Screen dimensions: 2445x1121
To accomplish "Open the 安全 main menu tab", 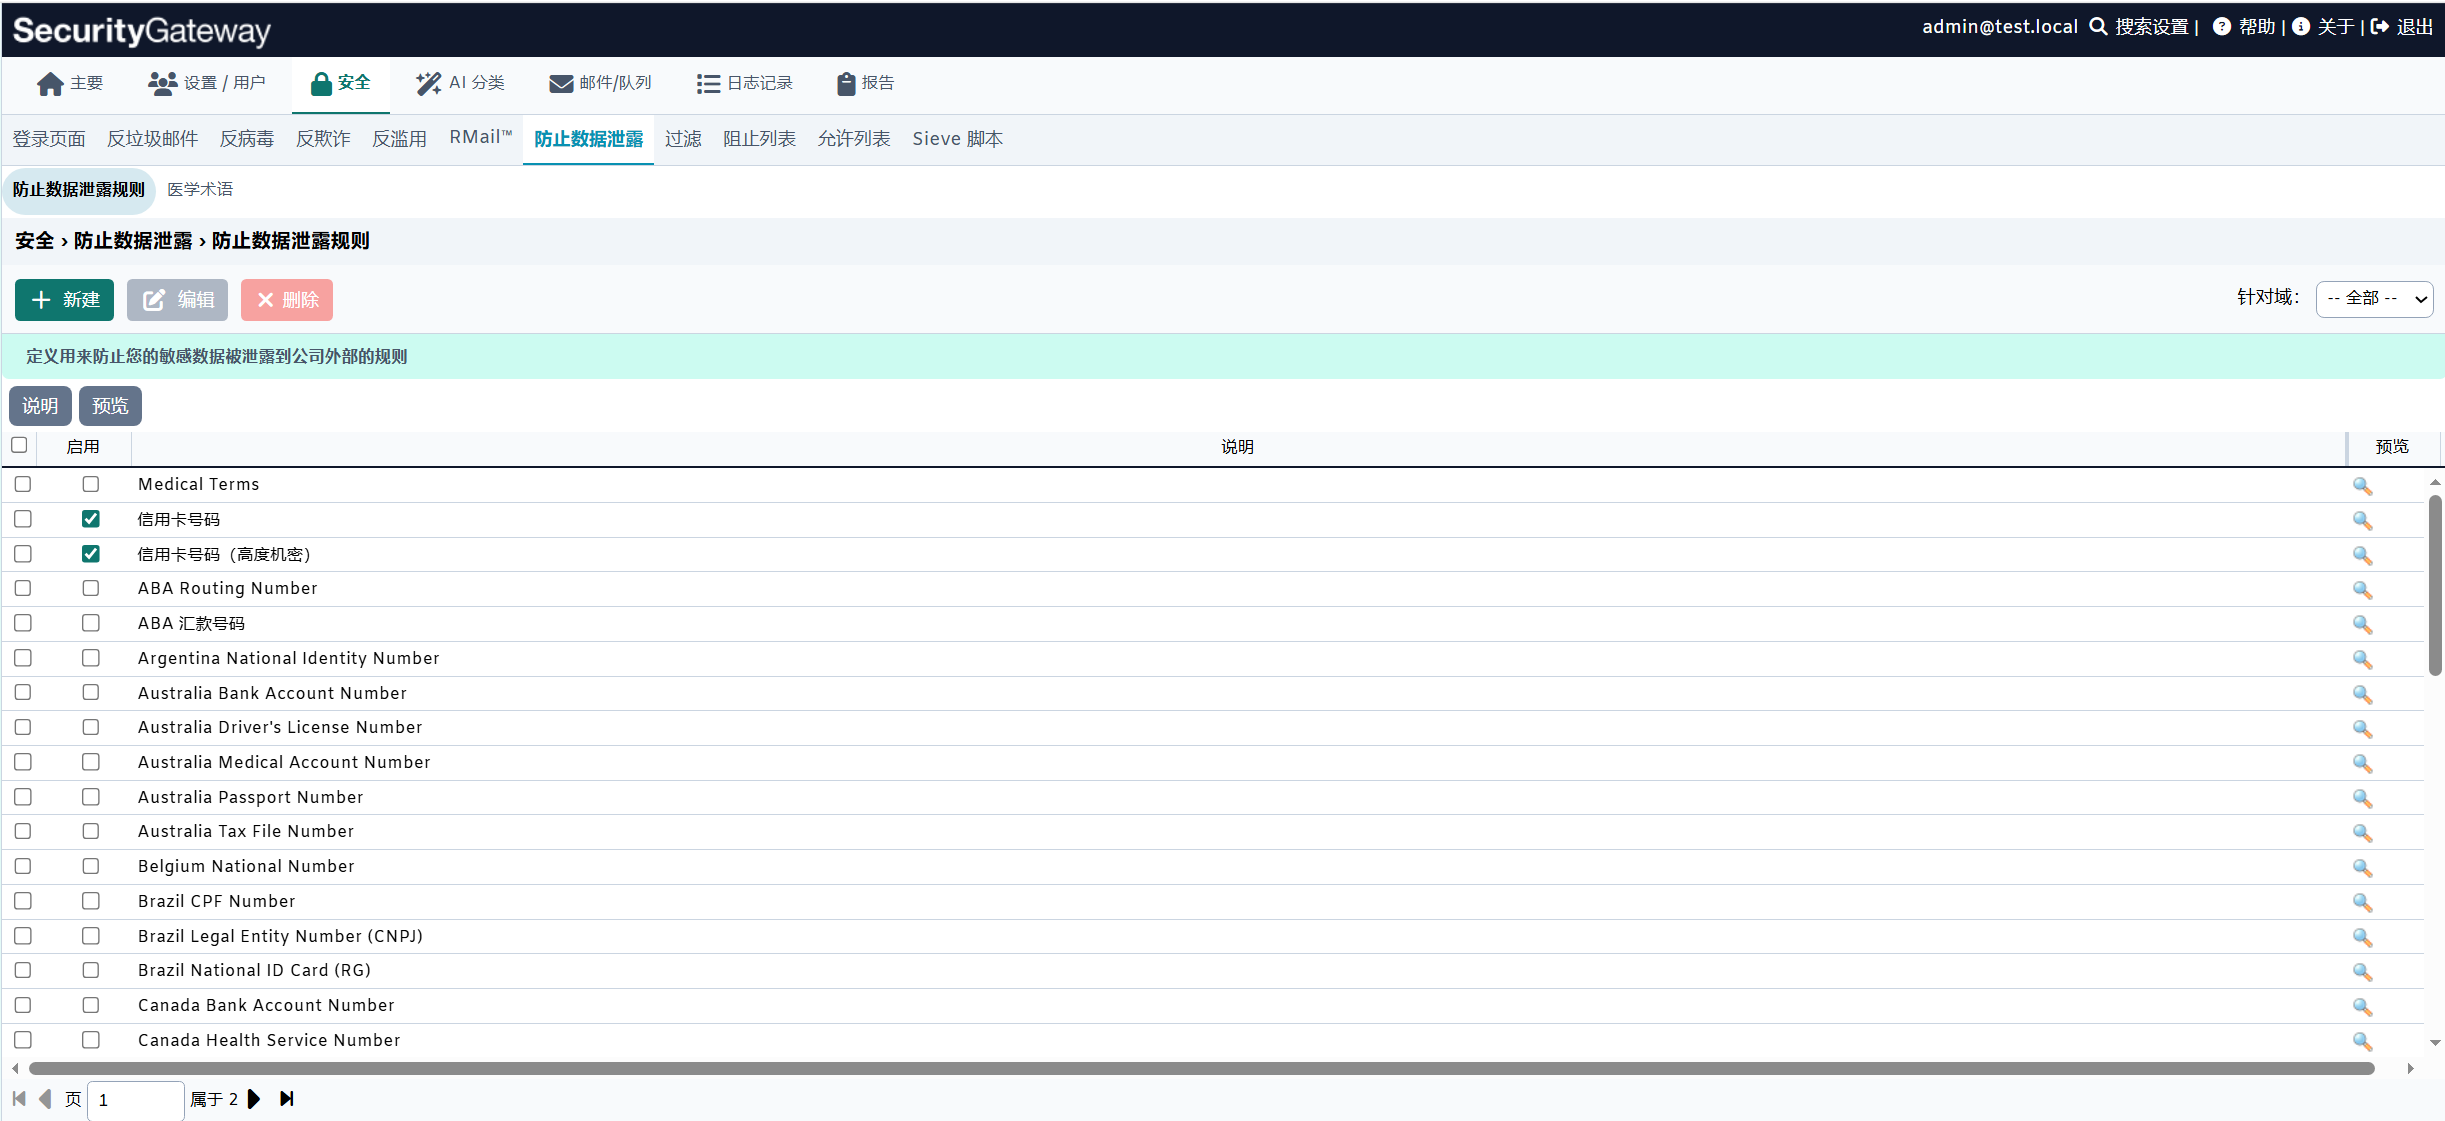I will tap(341, 84).
